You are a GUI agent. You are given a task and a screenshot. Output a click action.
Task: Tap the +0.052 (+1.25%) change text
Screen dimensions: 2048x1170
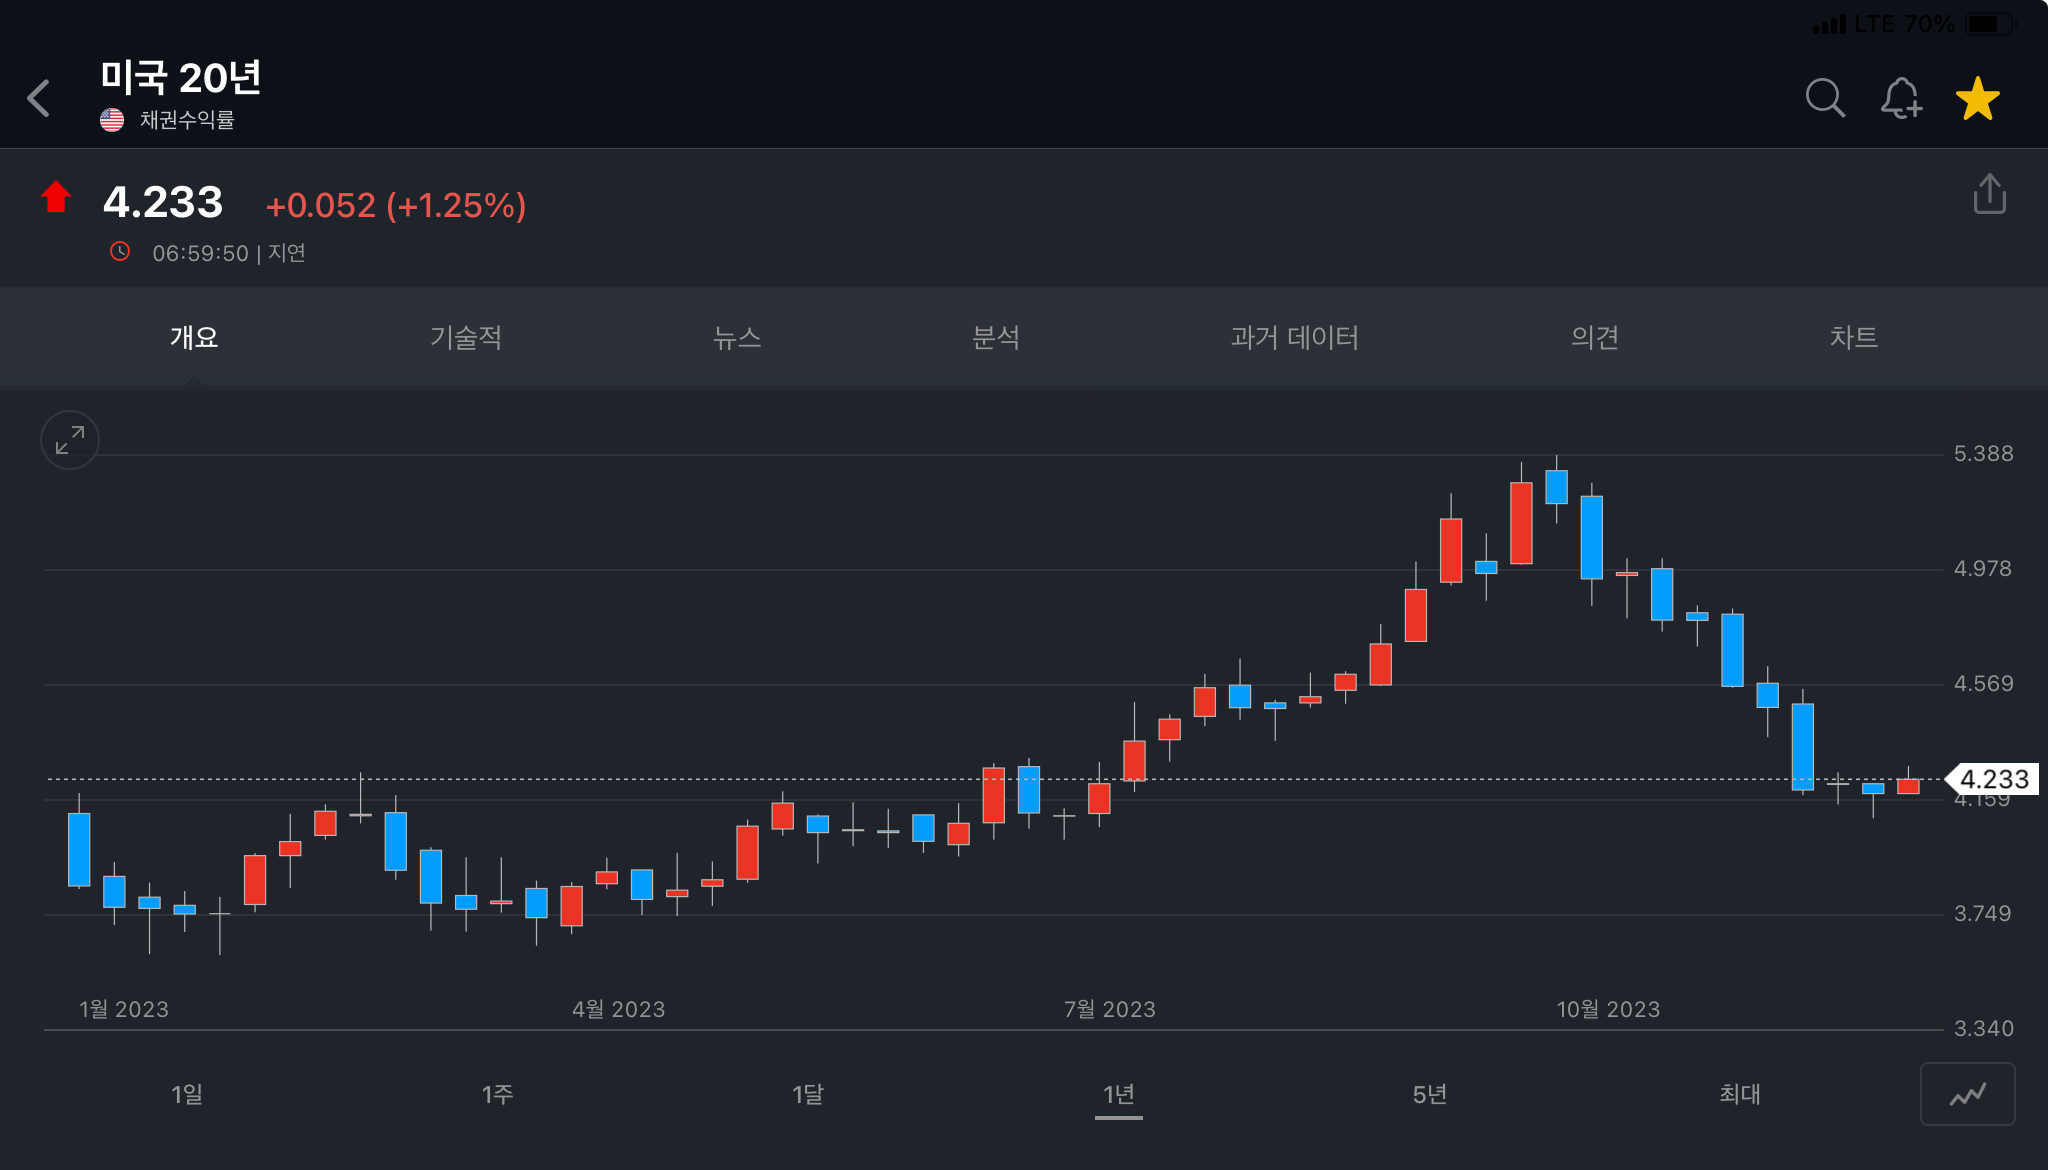coord(396,206)
